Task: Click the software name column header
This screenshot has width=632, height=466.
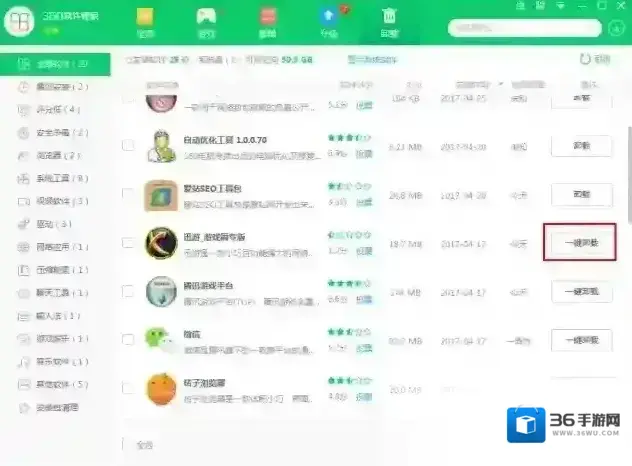Action: [x=162, y=85]
